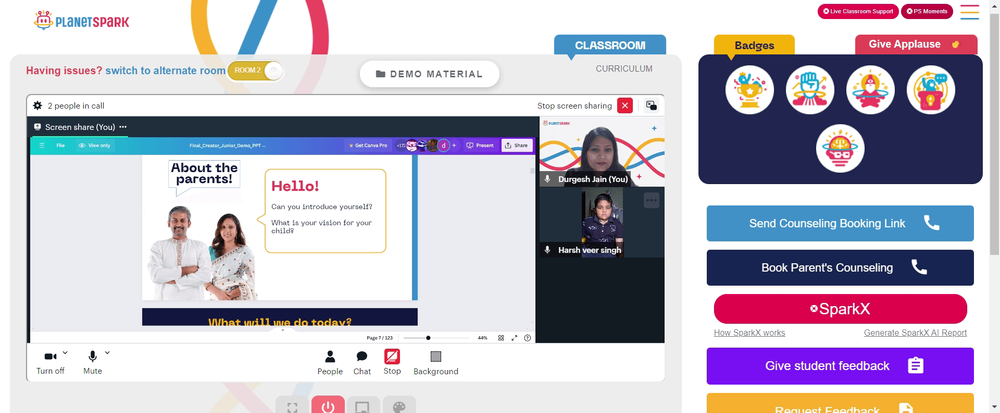The image size is (1000, 413).
Task: Open the How SparkX works link
Action: 749,333
